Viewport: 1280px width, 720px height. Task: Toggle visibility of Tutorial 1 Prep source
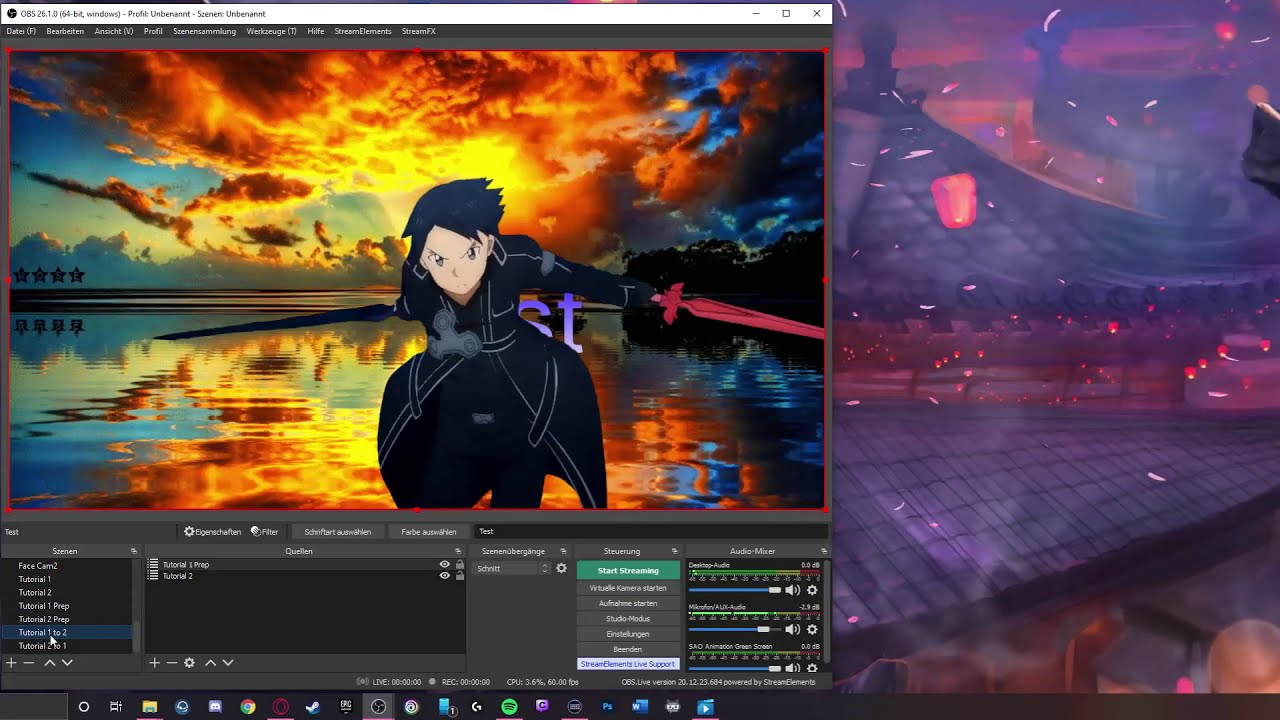pyautogui.click(x=445, y=565)
